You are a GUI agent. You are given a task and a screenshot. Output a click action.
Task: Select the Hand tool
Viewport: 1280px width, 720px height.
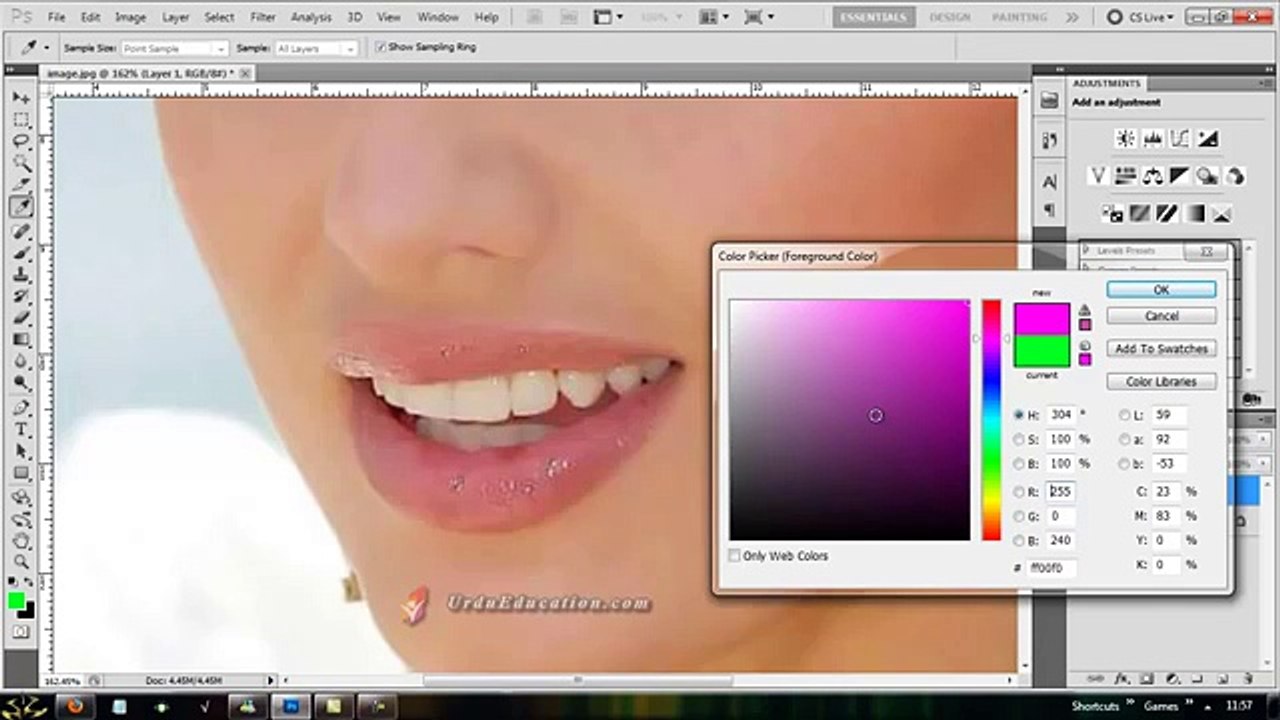click(21, 541)
